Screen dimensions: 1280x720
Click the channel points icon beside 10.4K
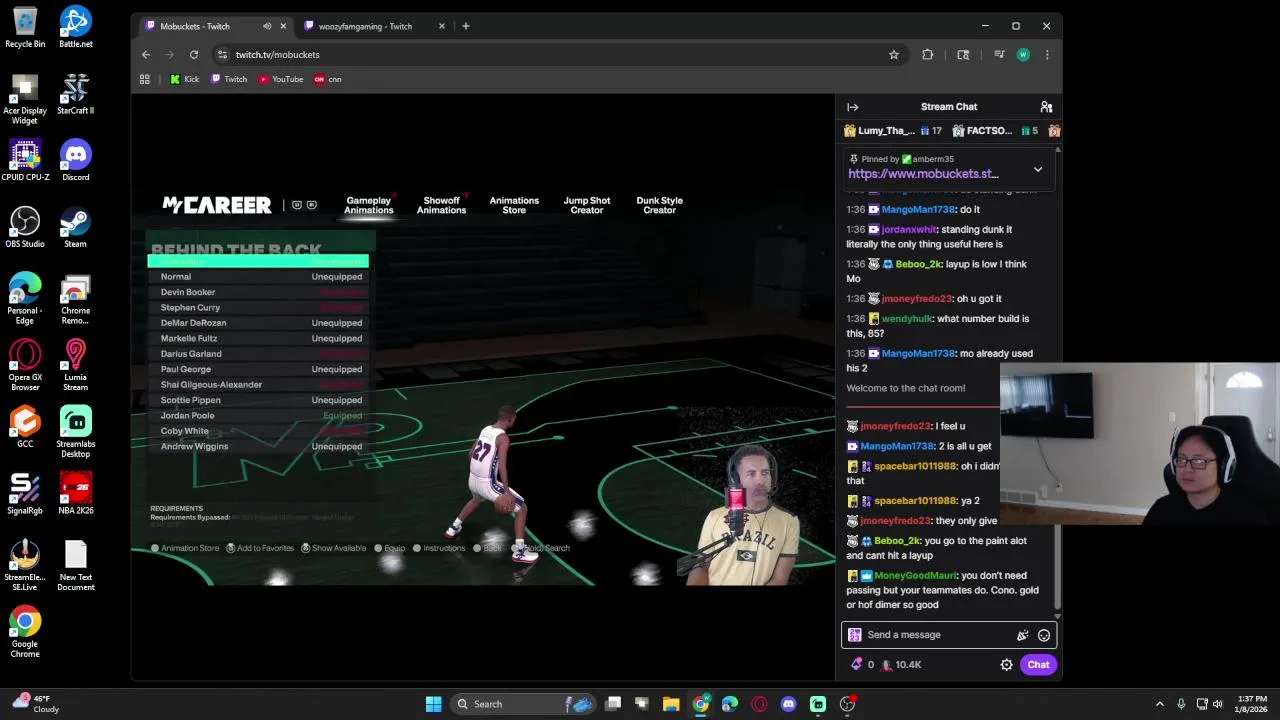(886, 664)
